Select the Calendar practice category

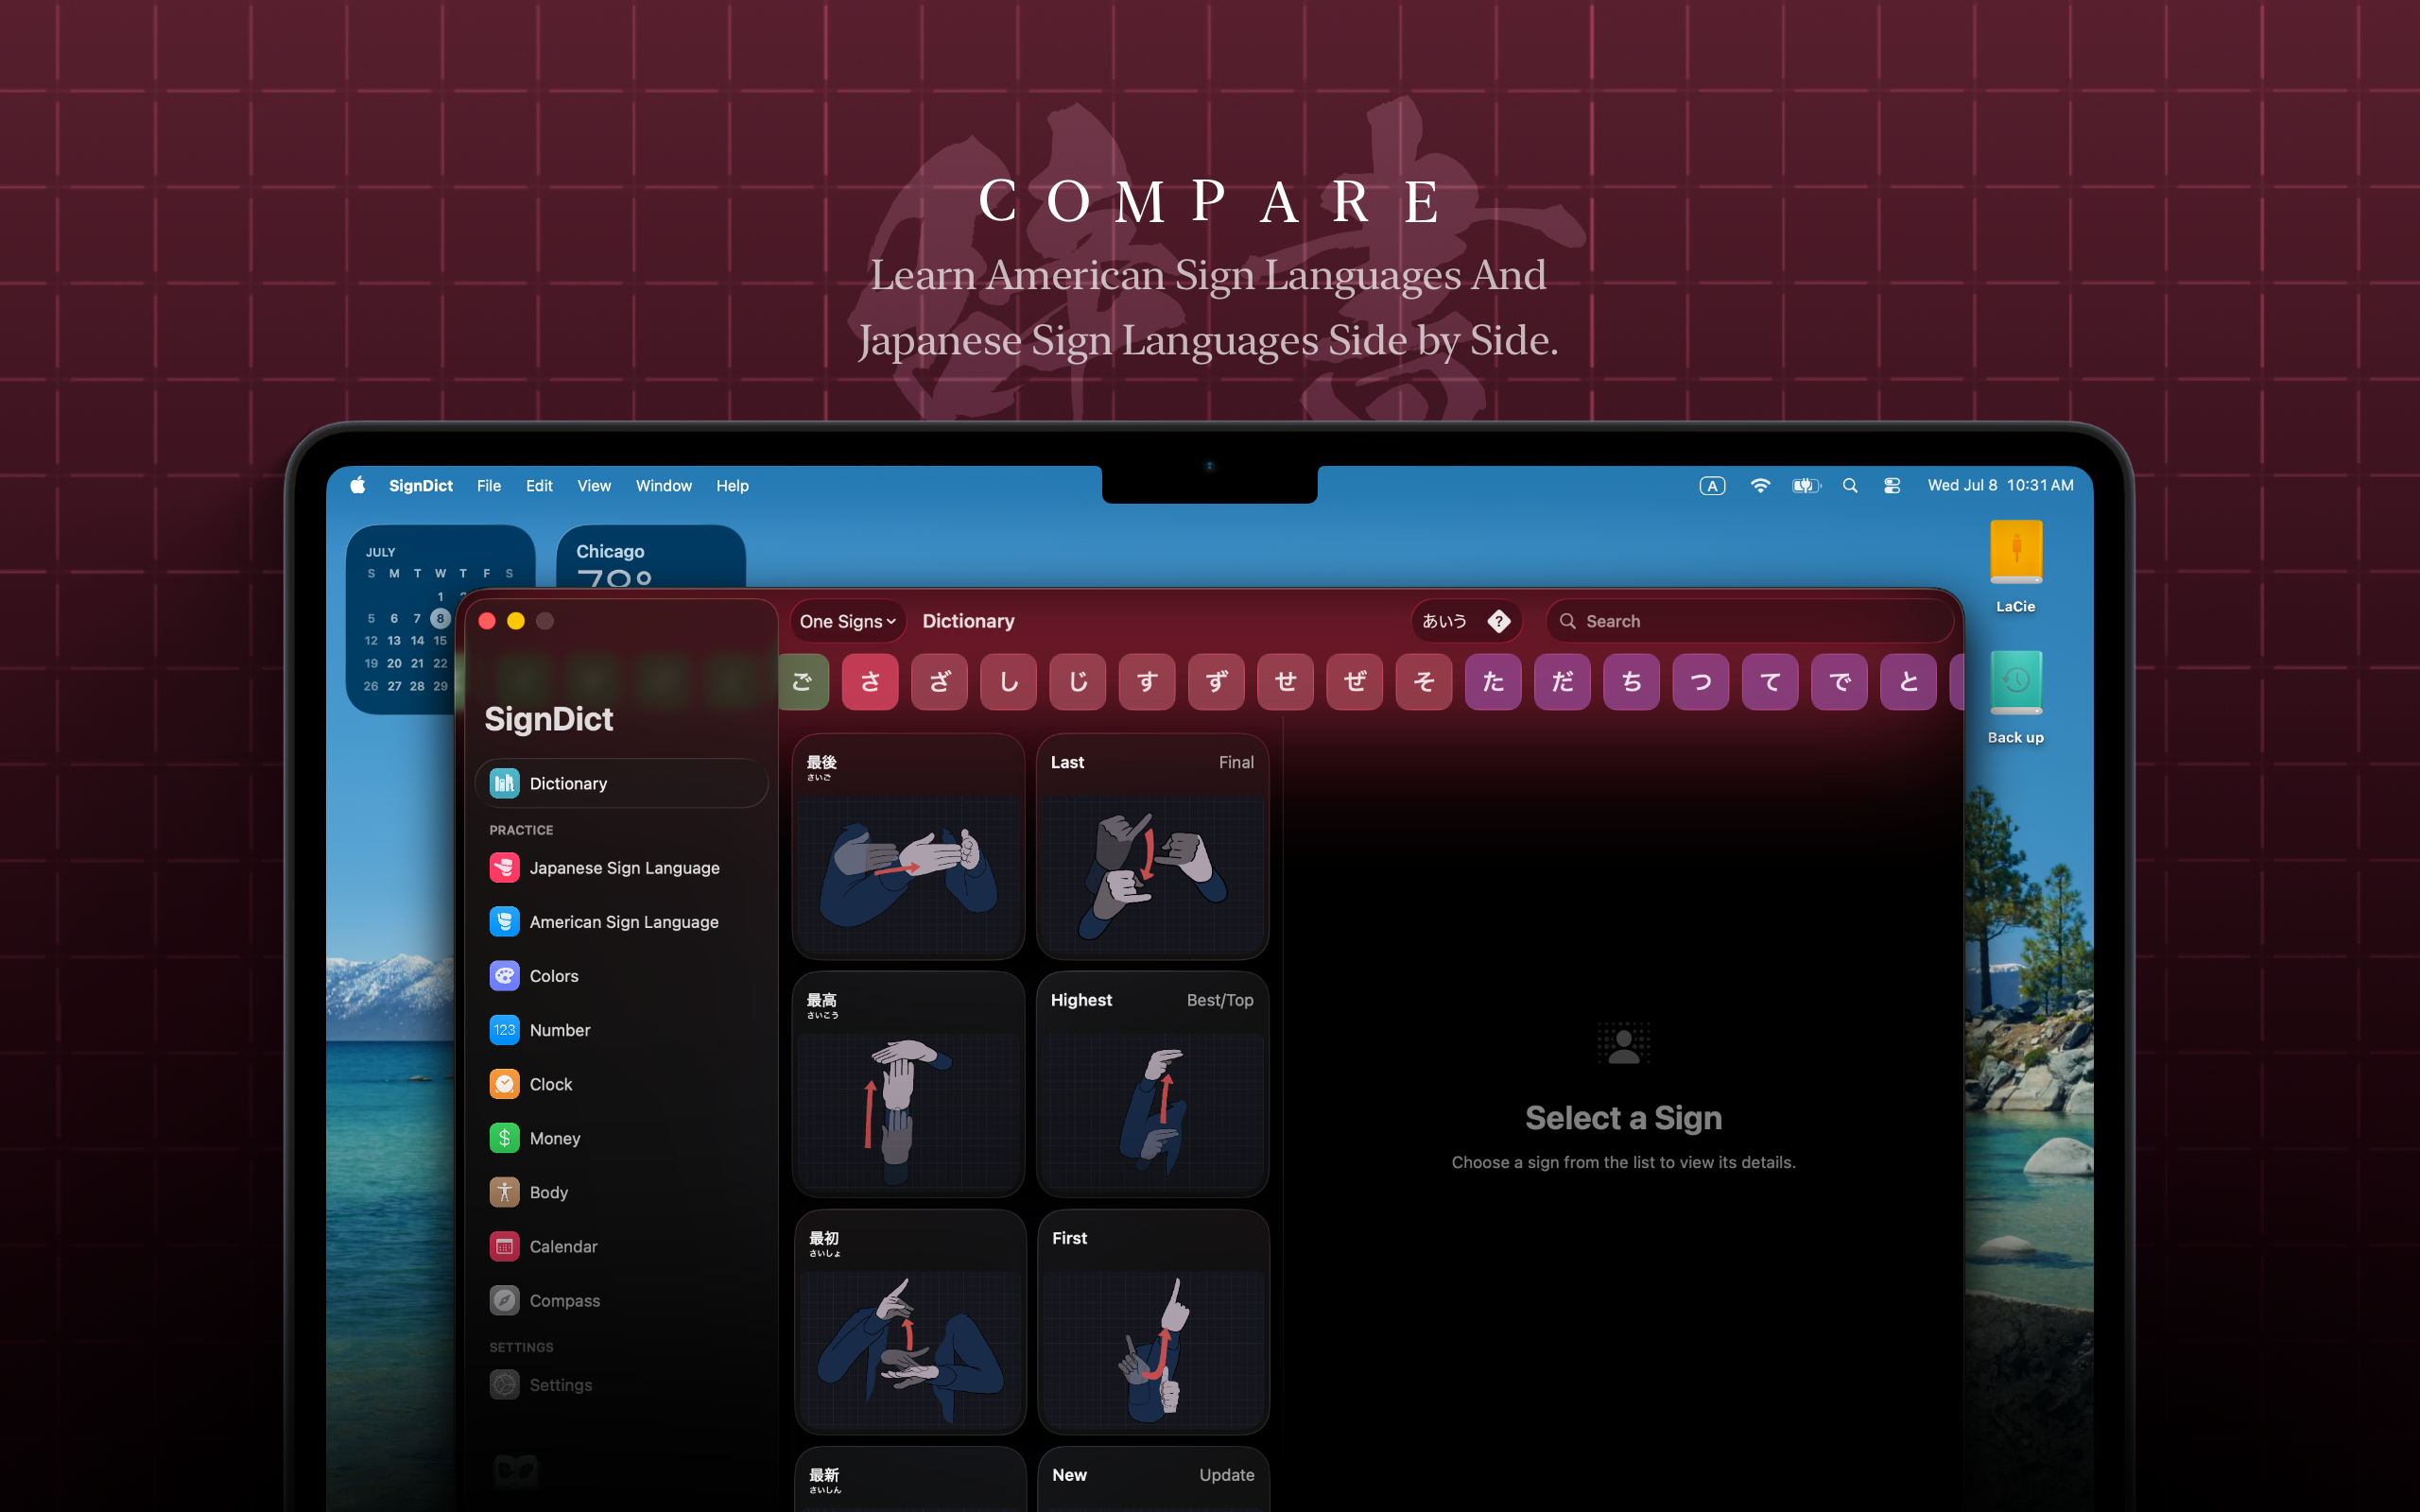click(x=621, y=1245)
